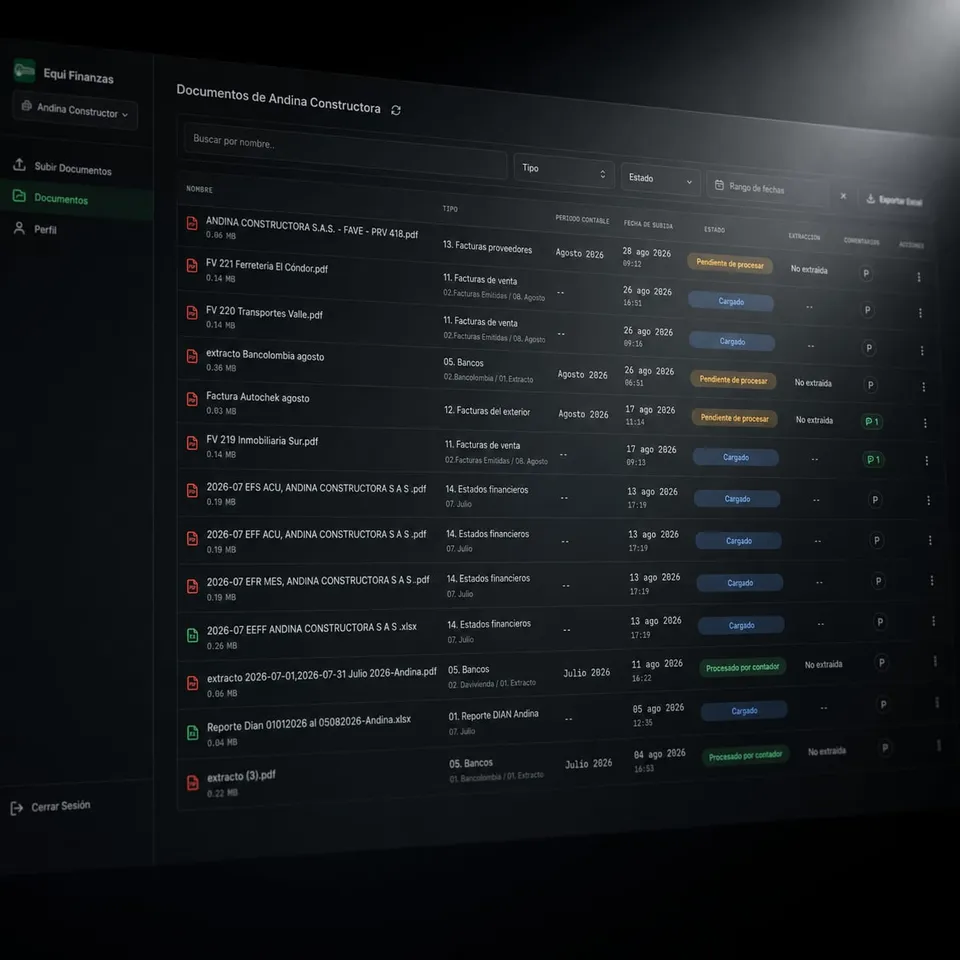
Task: Click Procesado por contador badge on extracto (3).pdf
Action: [x=745, y=756]
